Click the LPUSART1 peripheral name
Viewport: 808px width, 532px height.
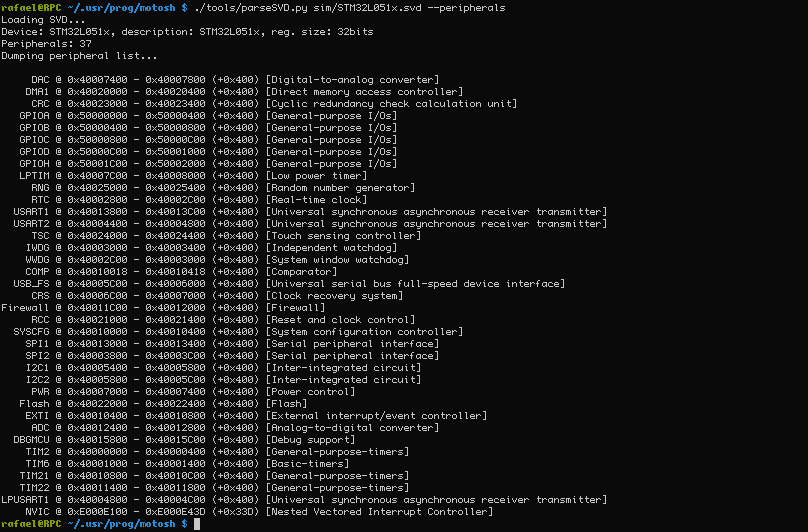click(x=25, y=500)
